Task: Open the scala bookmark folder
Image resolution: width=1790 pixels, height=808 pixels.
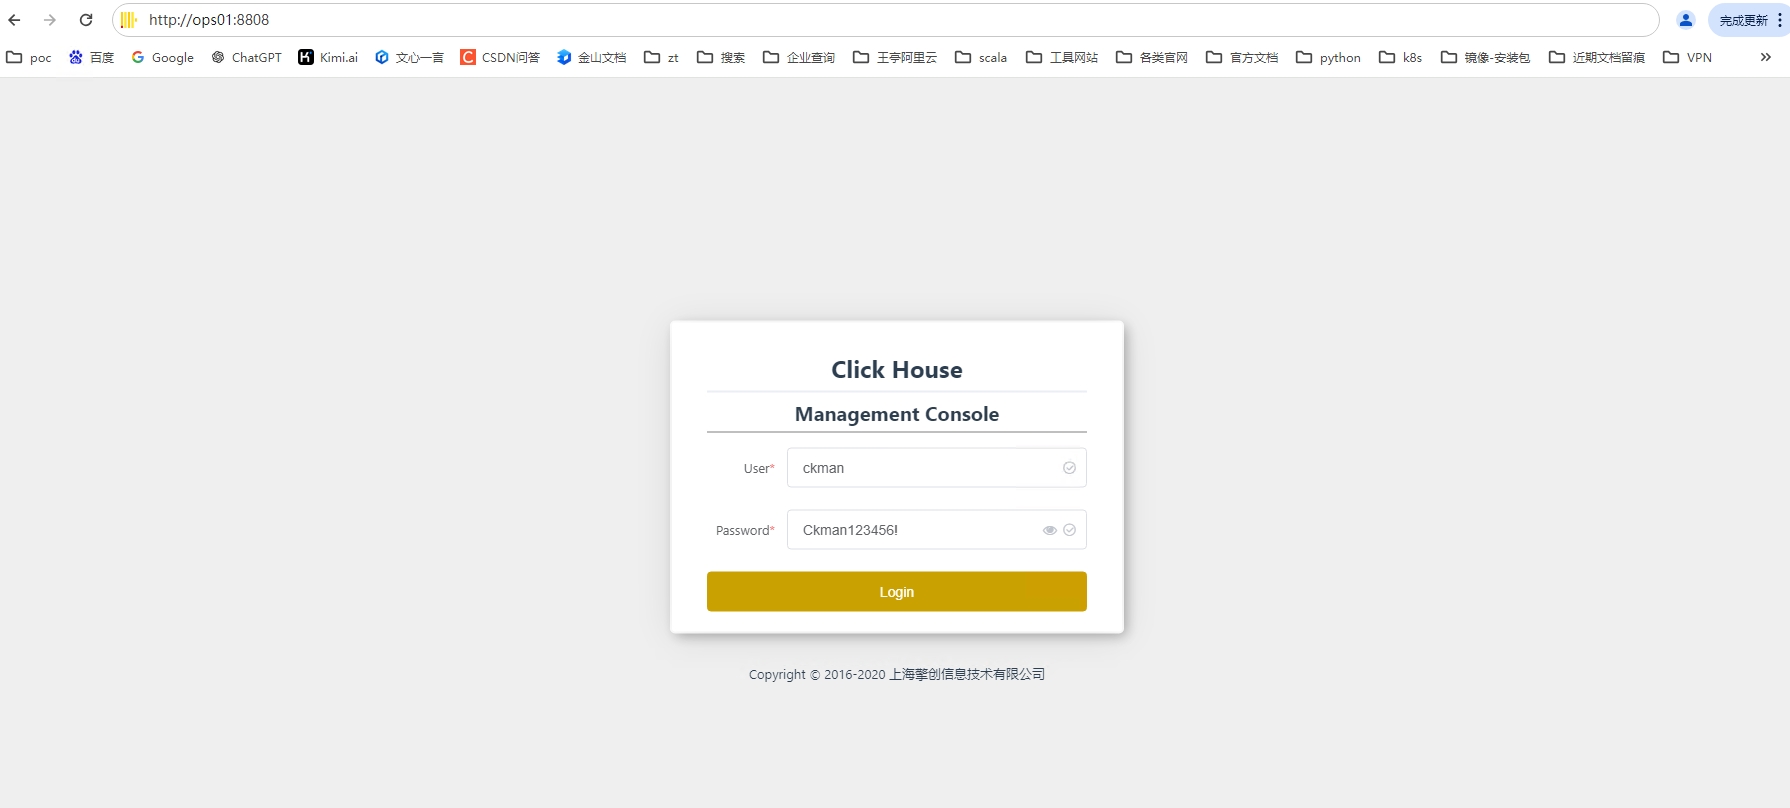Action: (x=981, y=57)
